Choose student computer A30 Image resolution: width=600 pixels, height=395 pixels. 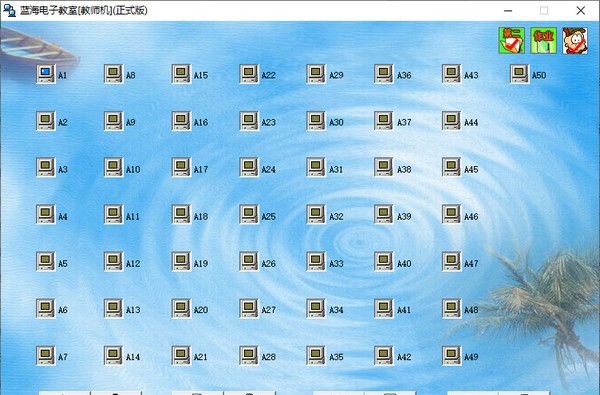(316, 121)
